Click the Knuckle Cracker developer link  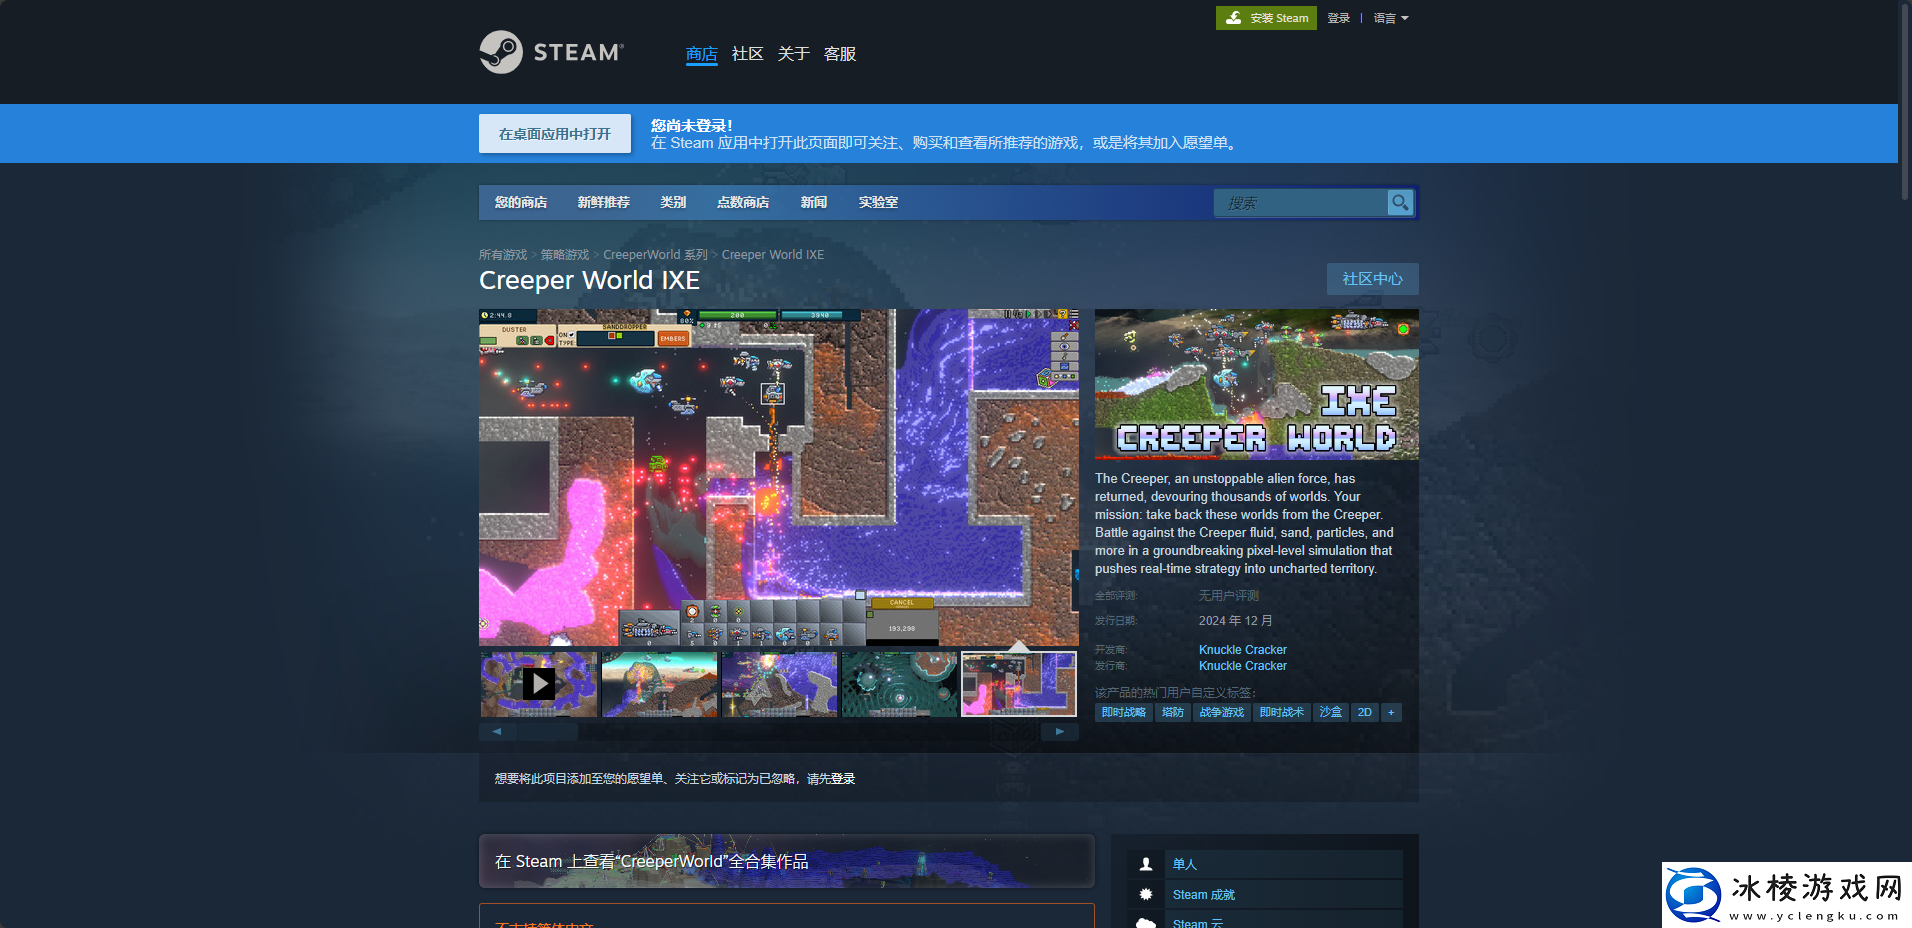click(1242, 650)
